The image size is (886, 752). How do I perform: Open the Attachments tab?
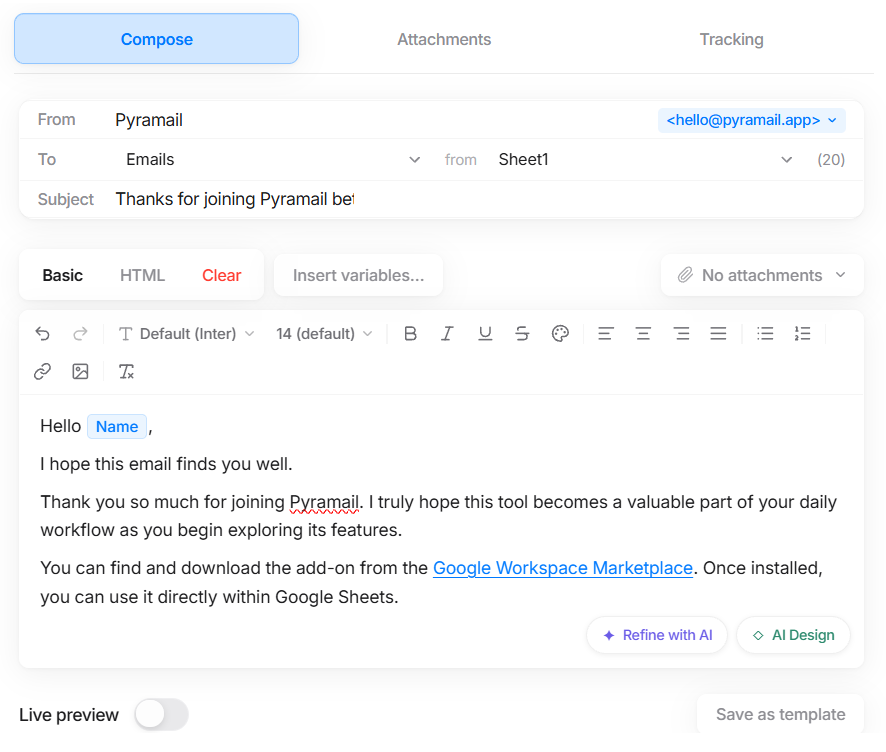pyautogui.click(x=444, y=39)
